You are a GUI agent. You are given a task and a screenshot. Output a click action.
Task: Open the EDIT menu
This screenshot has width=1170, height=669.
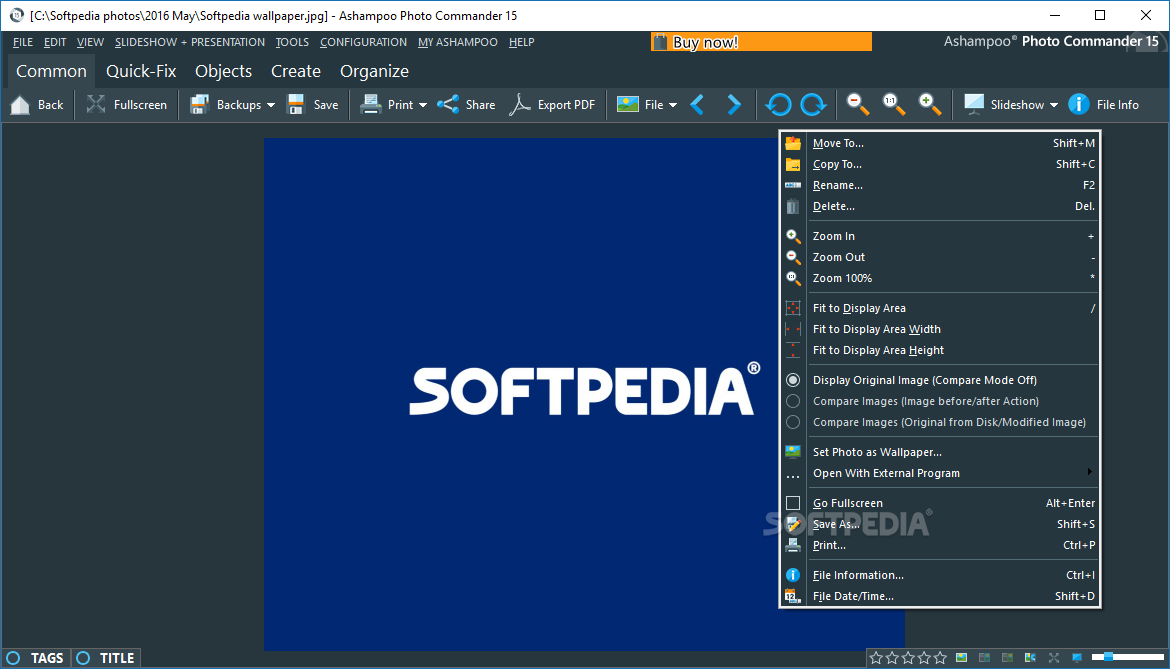tap(55, 43)
